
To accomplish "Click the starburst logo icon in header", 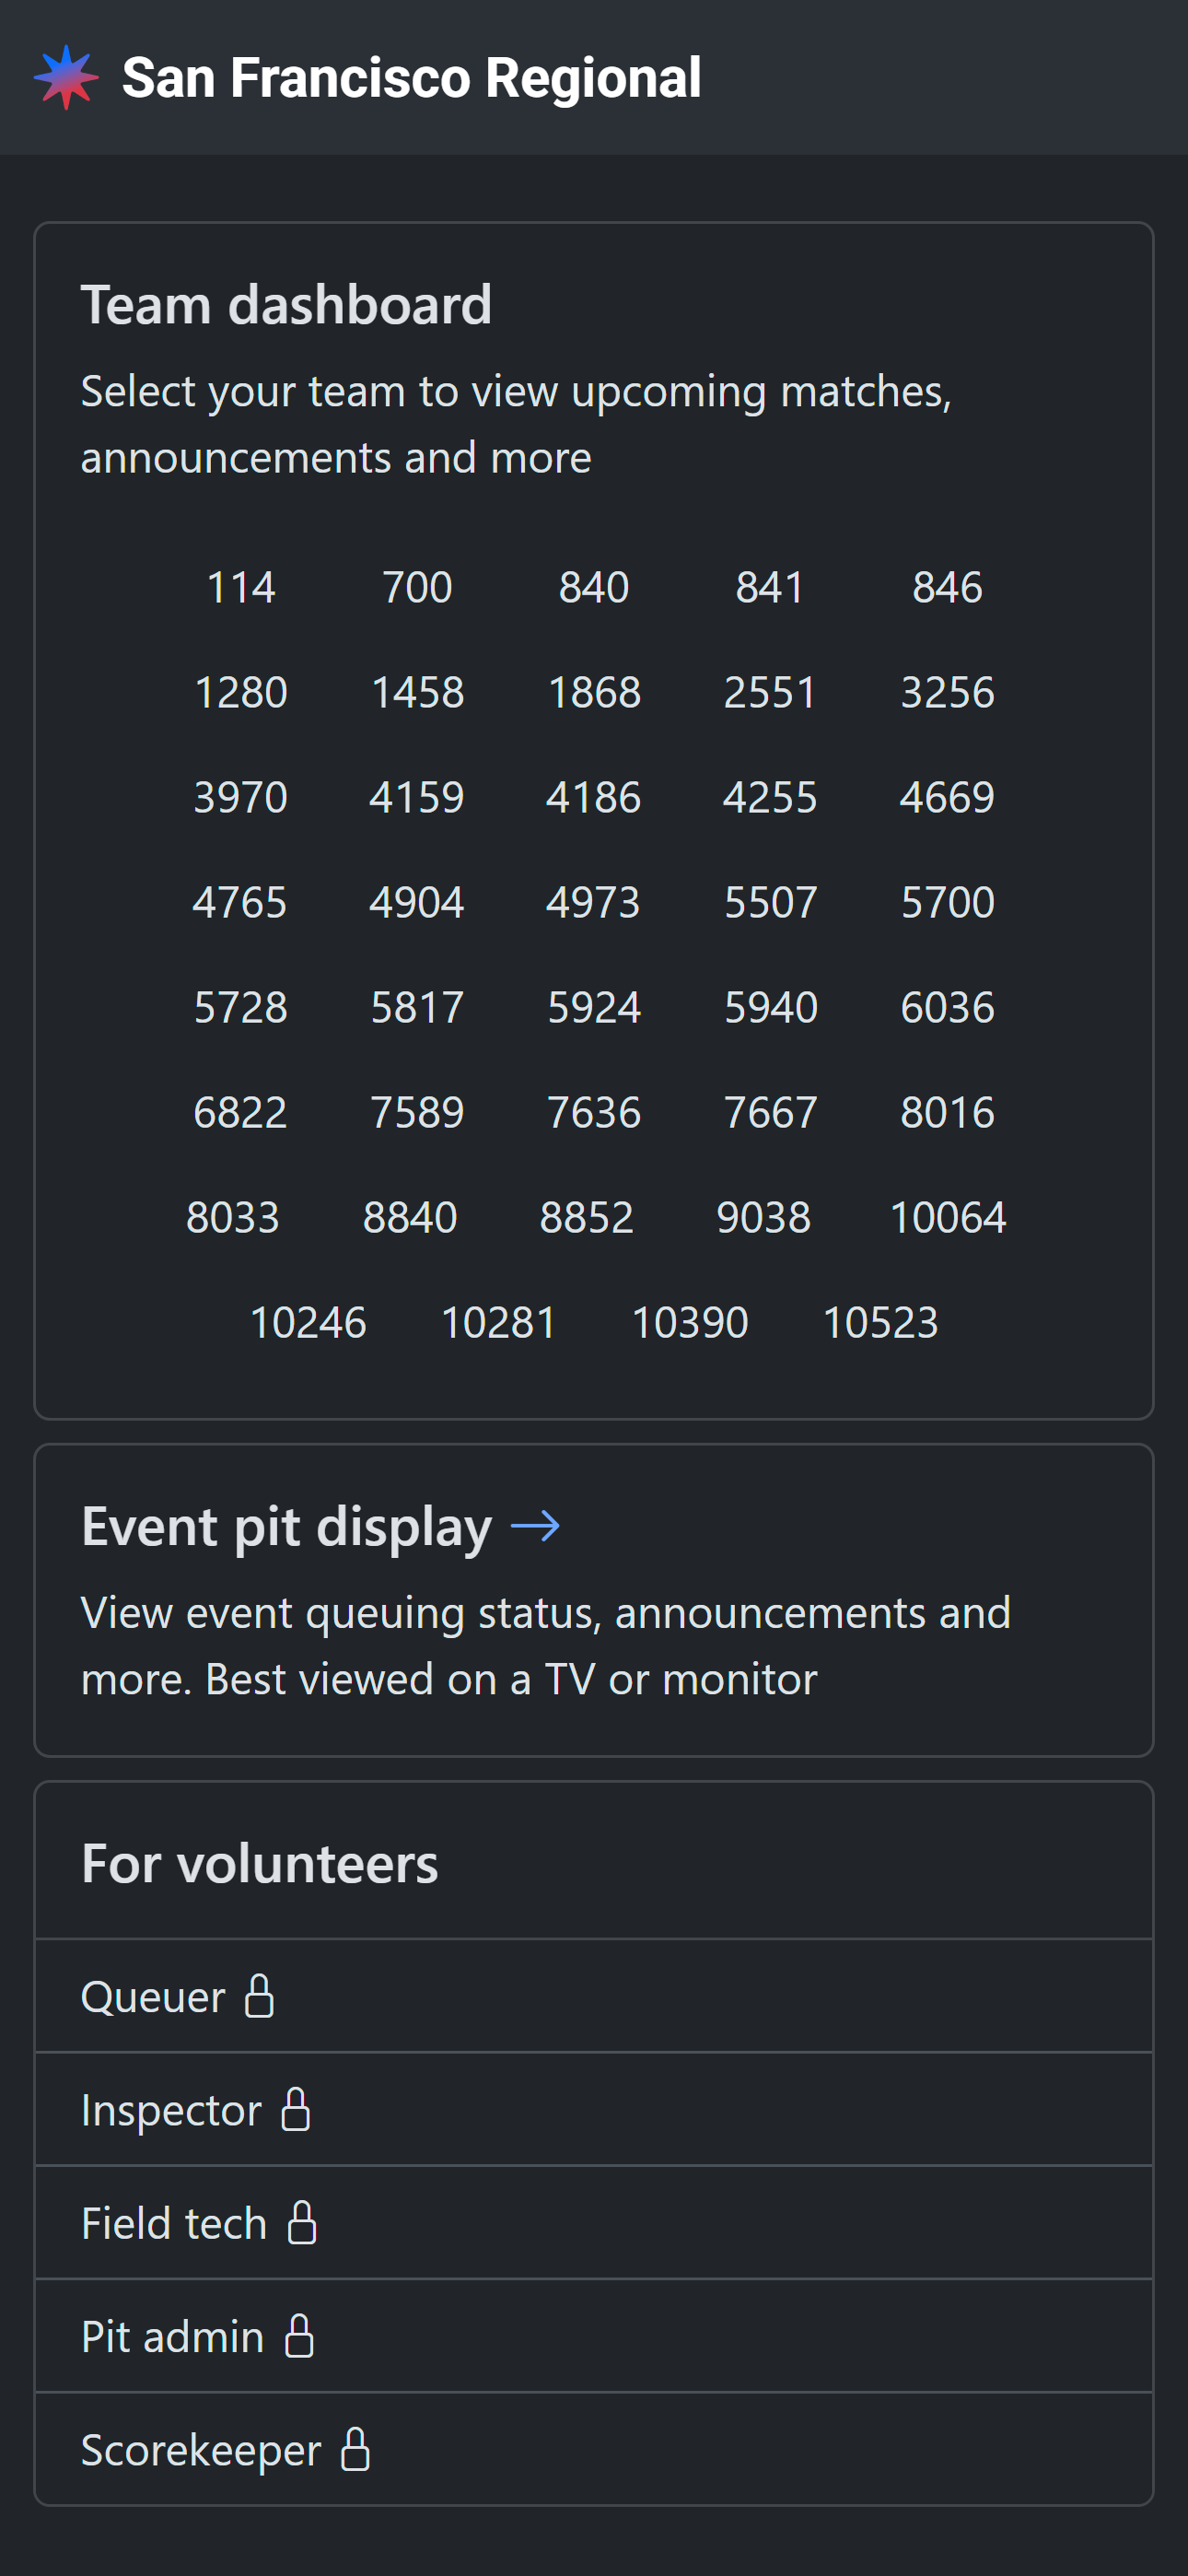I will point(66,77).
